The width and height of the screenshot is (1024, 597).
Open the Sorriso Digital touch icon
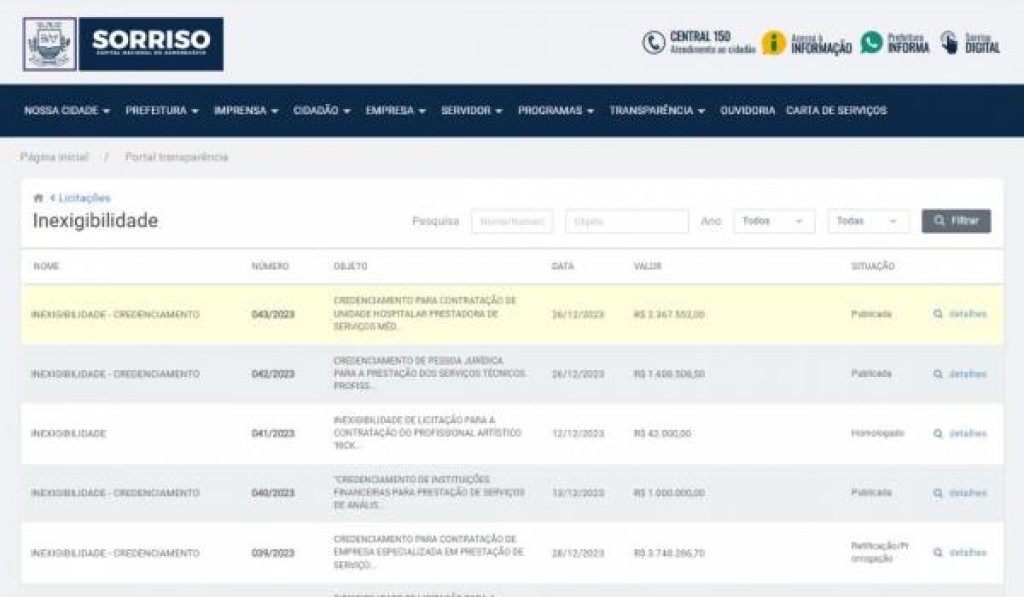[949, 42]
